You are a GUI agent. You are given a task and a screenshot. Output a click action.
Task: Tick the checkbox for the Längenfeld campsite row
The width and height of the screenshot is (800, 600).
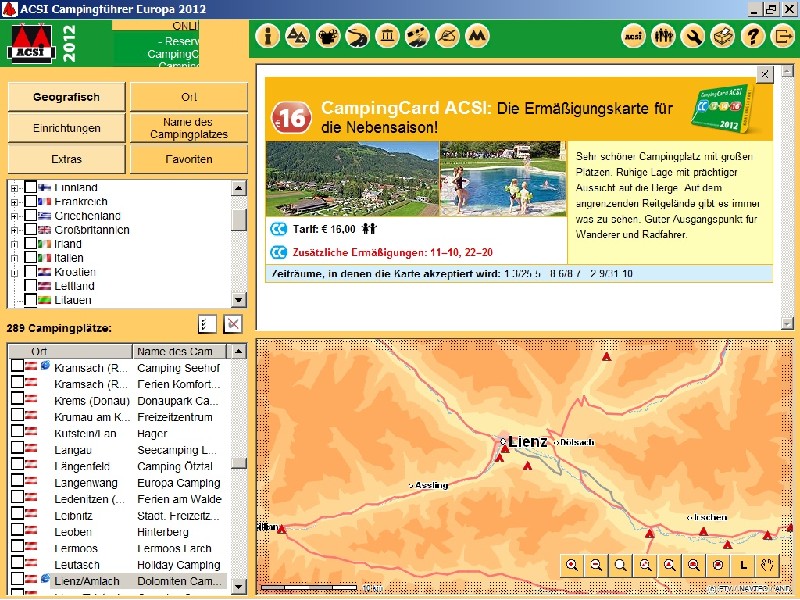[17, 467]
